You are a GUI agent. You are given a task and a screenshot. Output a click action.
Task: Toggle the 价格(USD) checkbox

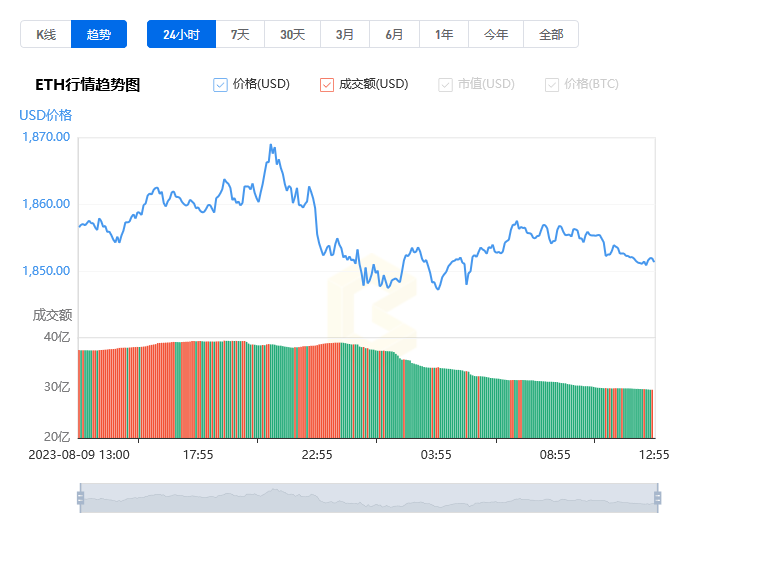(x=220, y=85)
